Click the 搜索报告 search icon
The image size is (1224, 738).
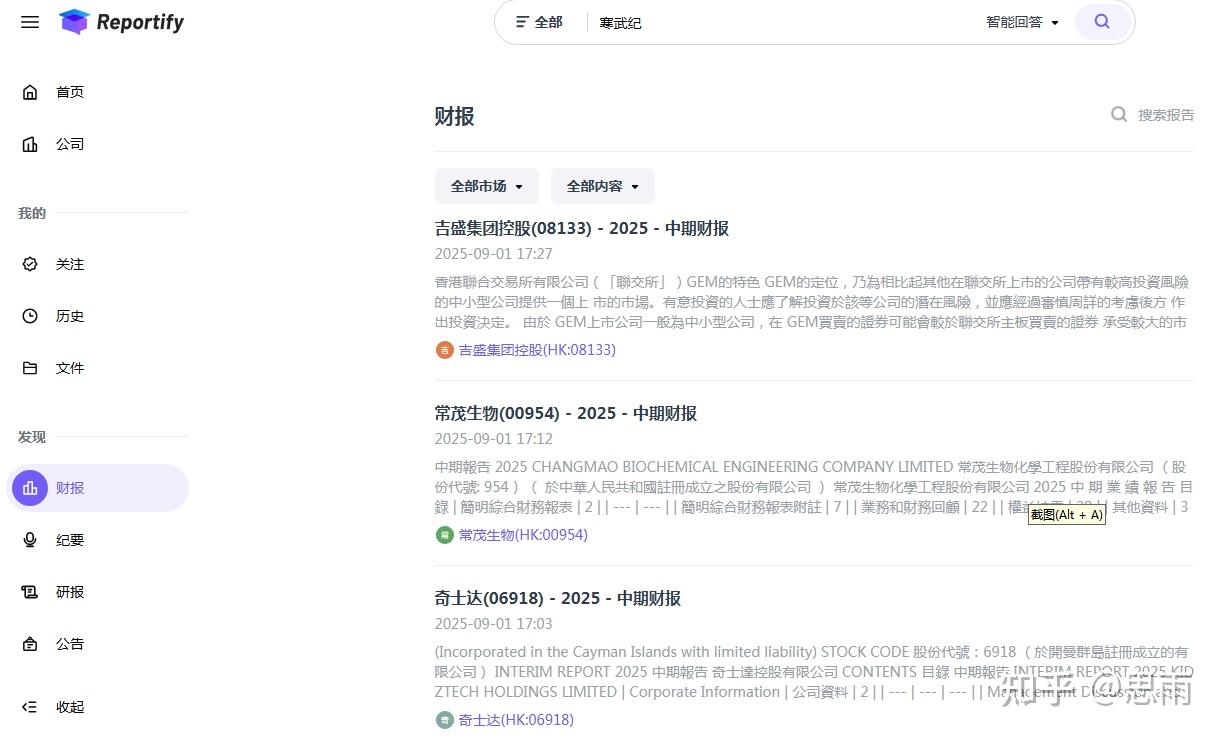[x=1118, y=114]
